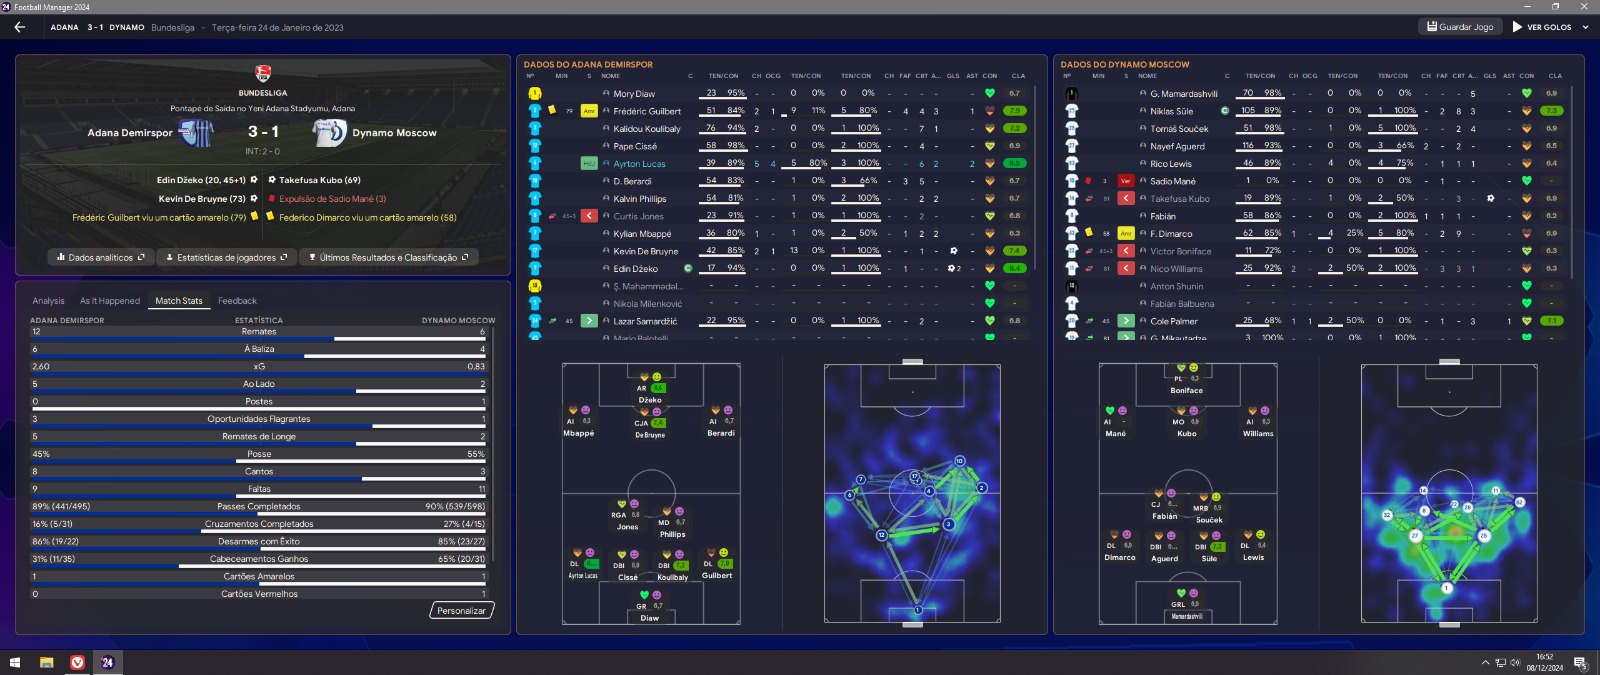Viewport: 1600px width, 675px height.
Task: Sort Adana table by CLA column
Action: (x=1018, y=76)
